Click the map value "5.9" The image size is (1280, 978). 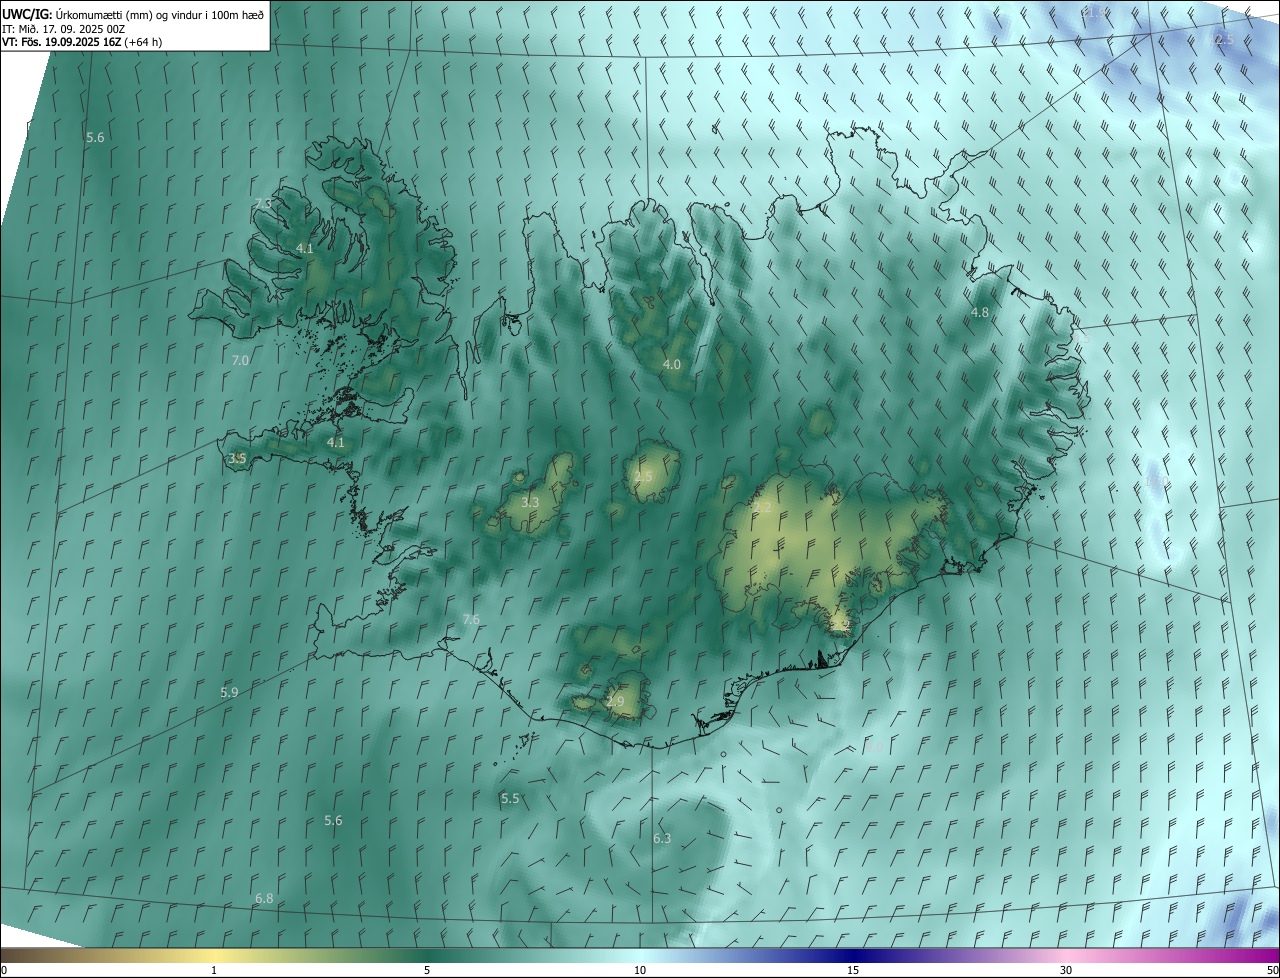click(229, 693)
